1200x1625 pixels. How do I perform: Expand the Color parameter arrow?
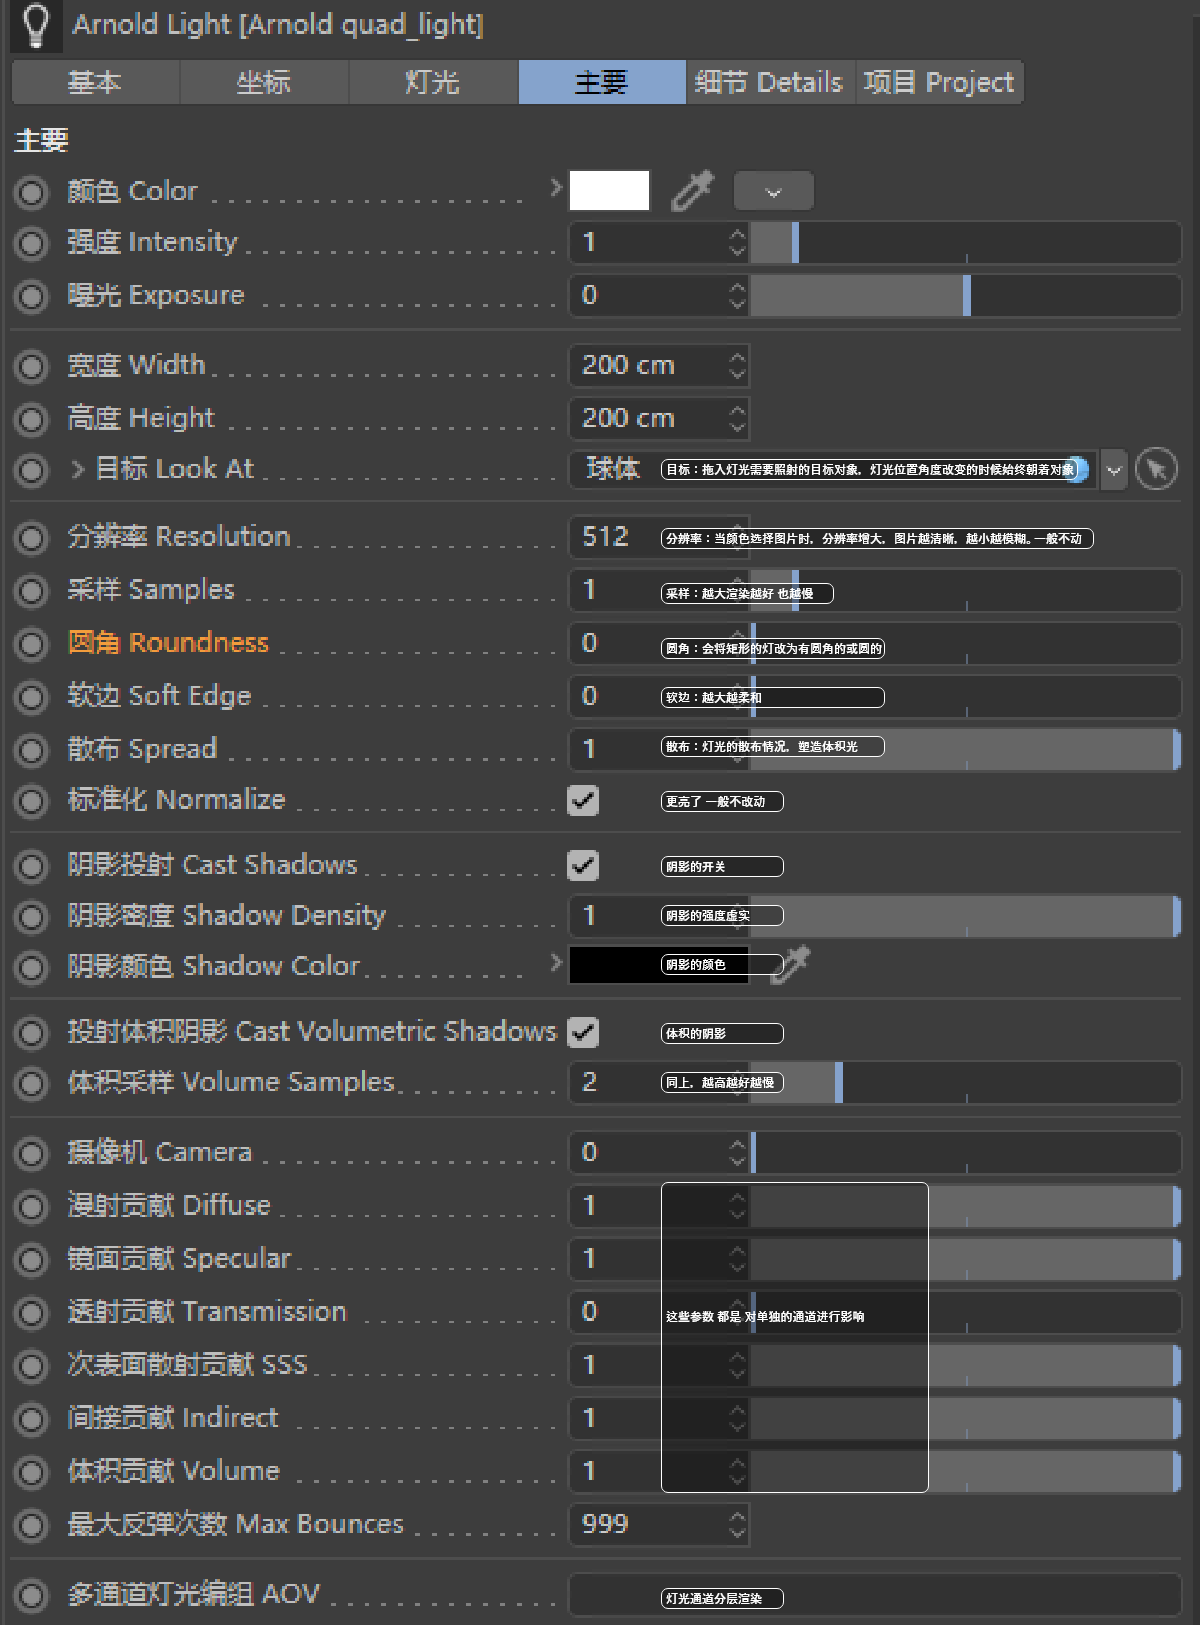tap(557, 187)
